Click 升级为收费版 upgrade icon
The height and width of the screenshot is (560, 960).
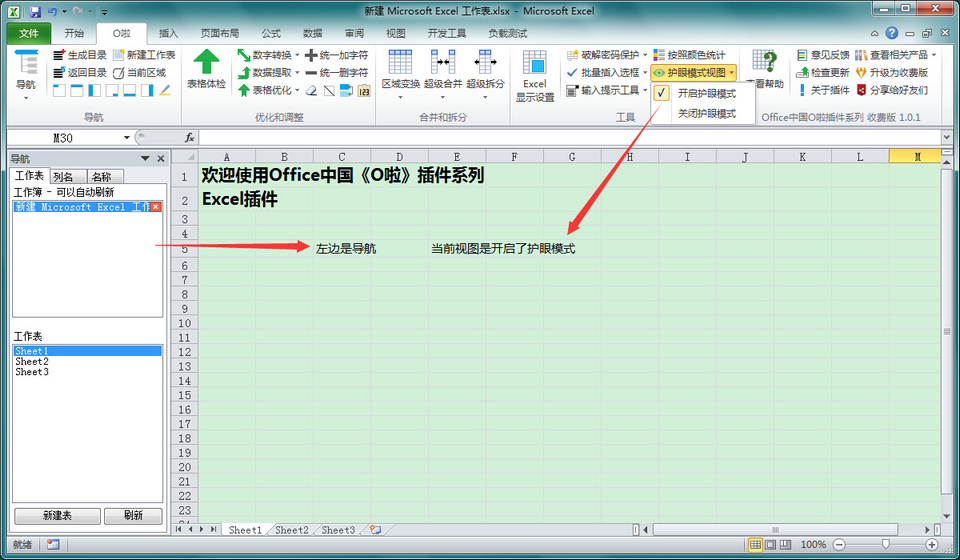(x=861, y=73)
